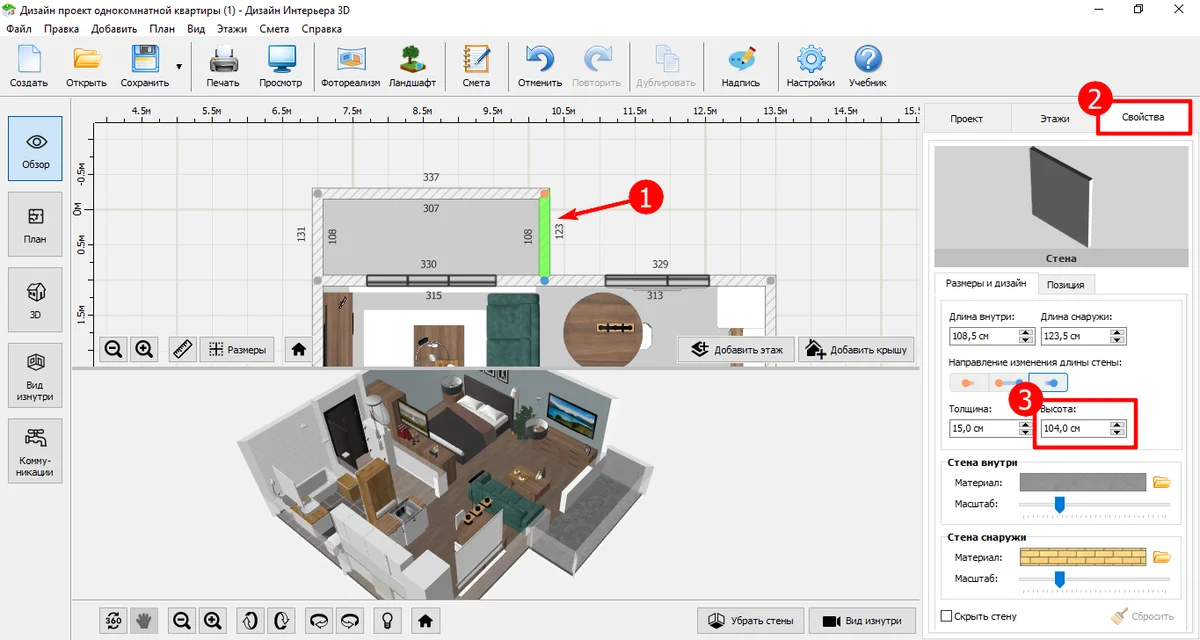
Task: Switch to 3D view mode
Action: tap(35, 299)
